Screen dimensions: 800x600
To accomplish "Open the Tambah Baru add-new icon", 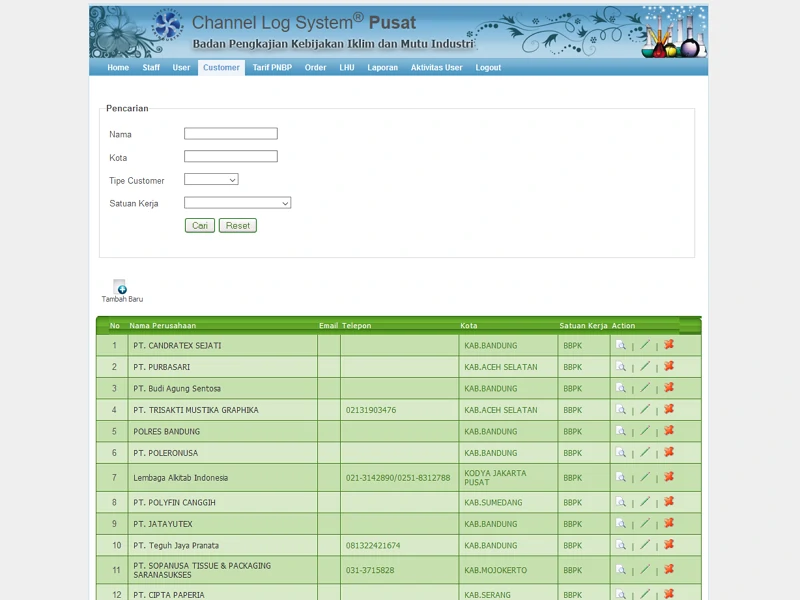I will (120, 284).
